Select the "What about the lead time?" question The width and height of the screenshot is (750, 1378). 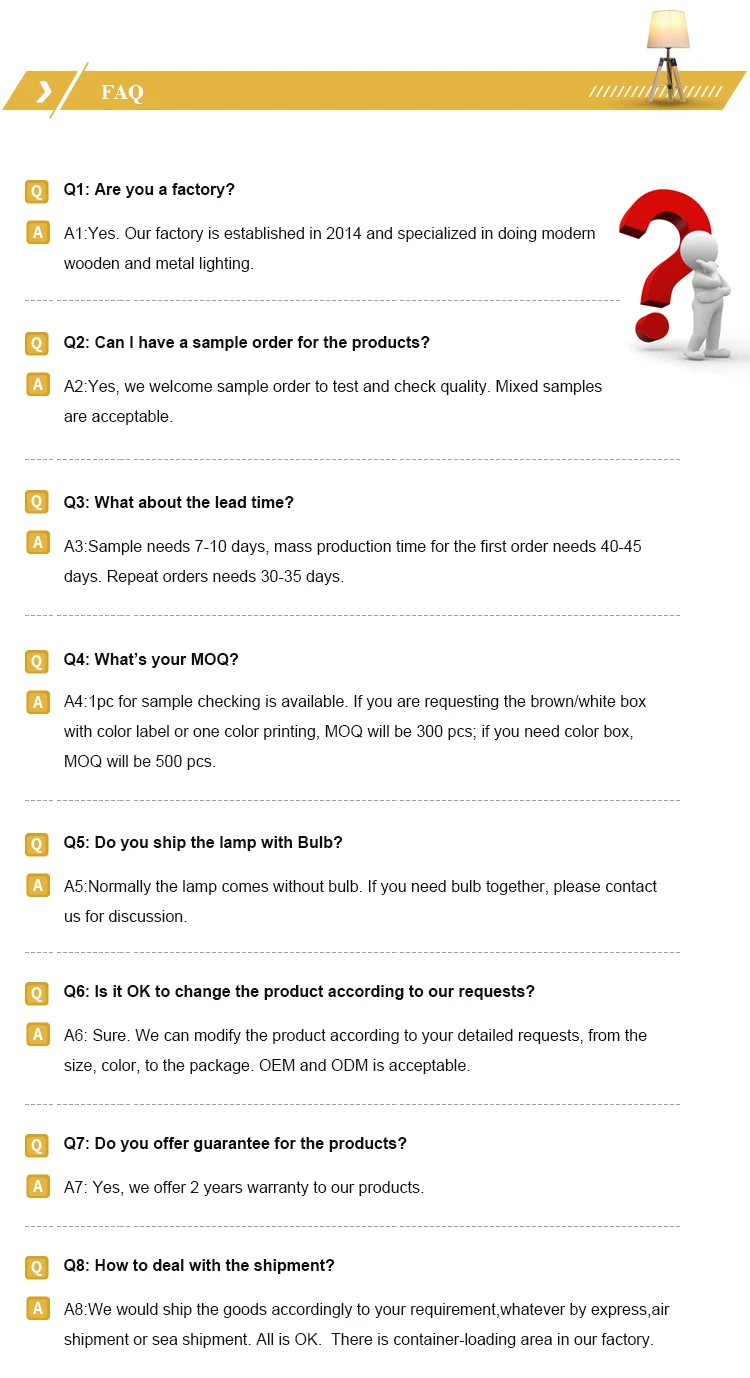click(179, 502)
